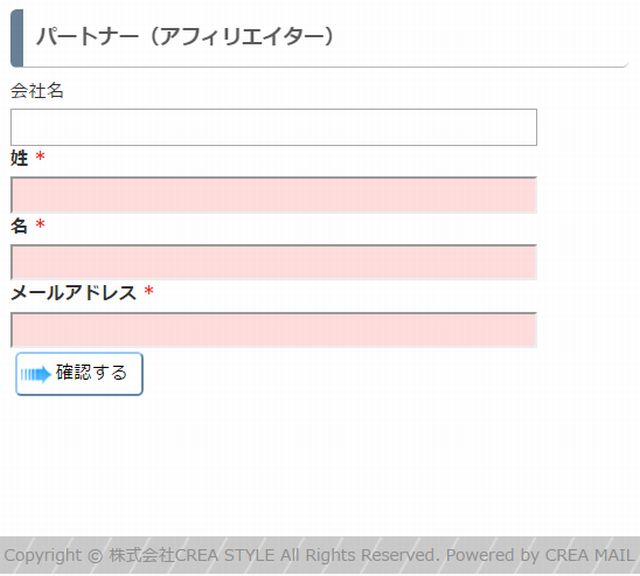The width and height of the screenshot is (640, 576).
Task: Click the word Copyright in footer
Action: [x=43, y=556]
